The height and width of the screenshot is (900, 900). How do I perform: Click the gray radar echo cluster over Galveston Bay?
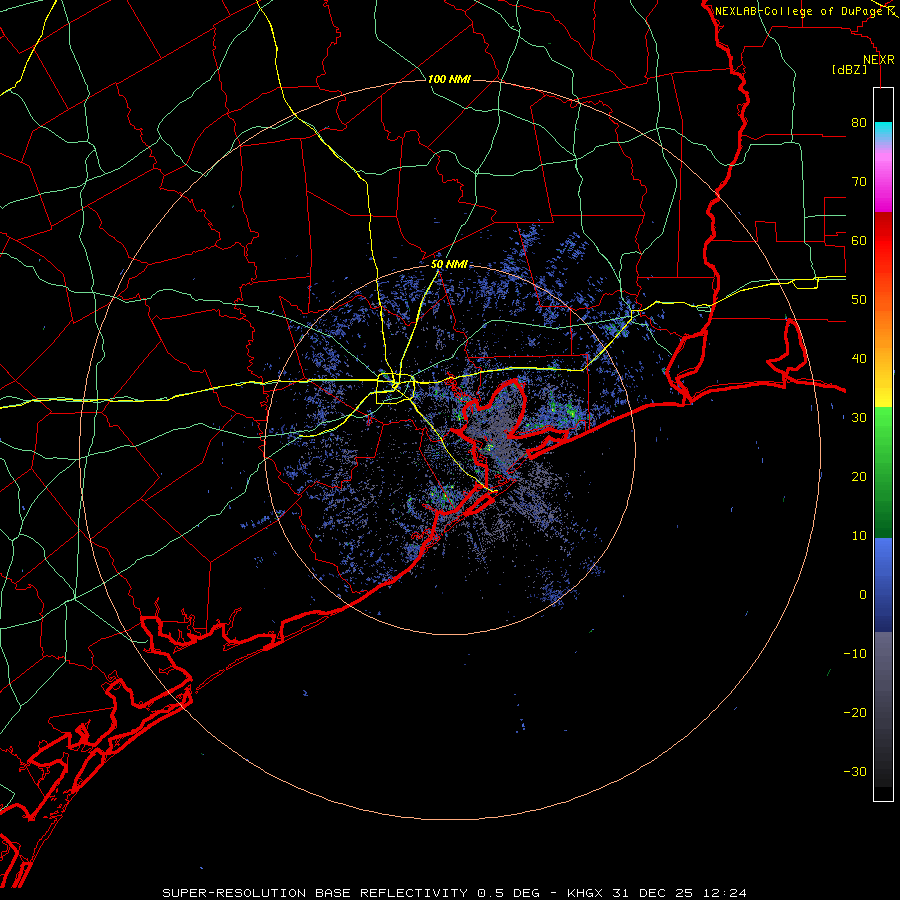click(496, 428)
